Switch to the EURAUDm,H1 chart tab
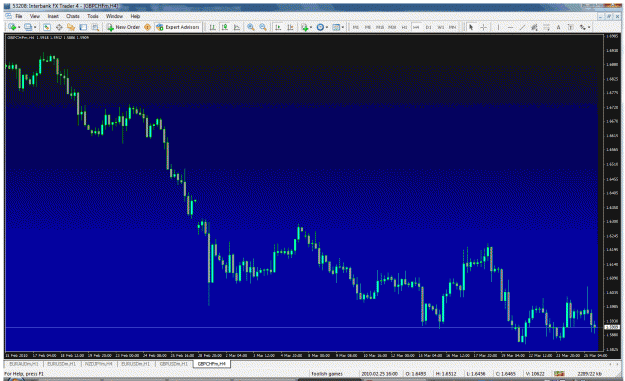The image size is (625, 381). point(24,364)
